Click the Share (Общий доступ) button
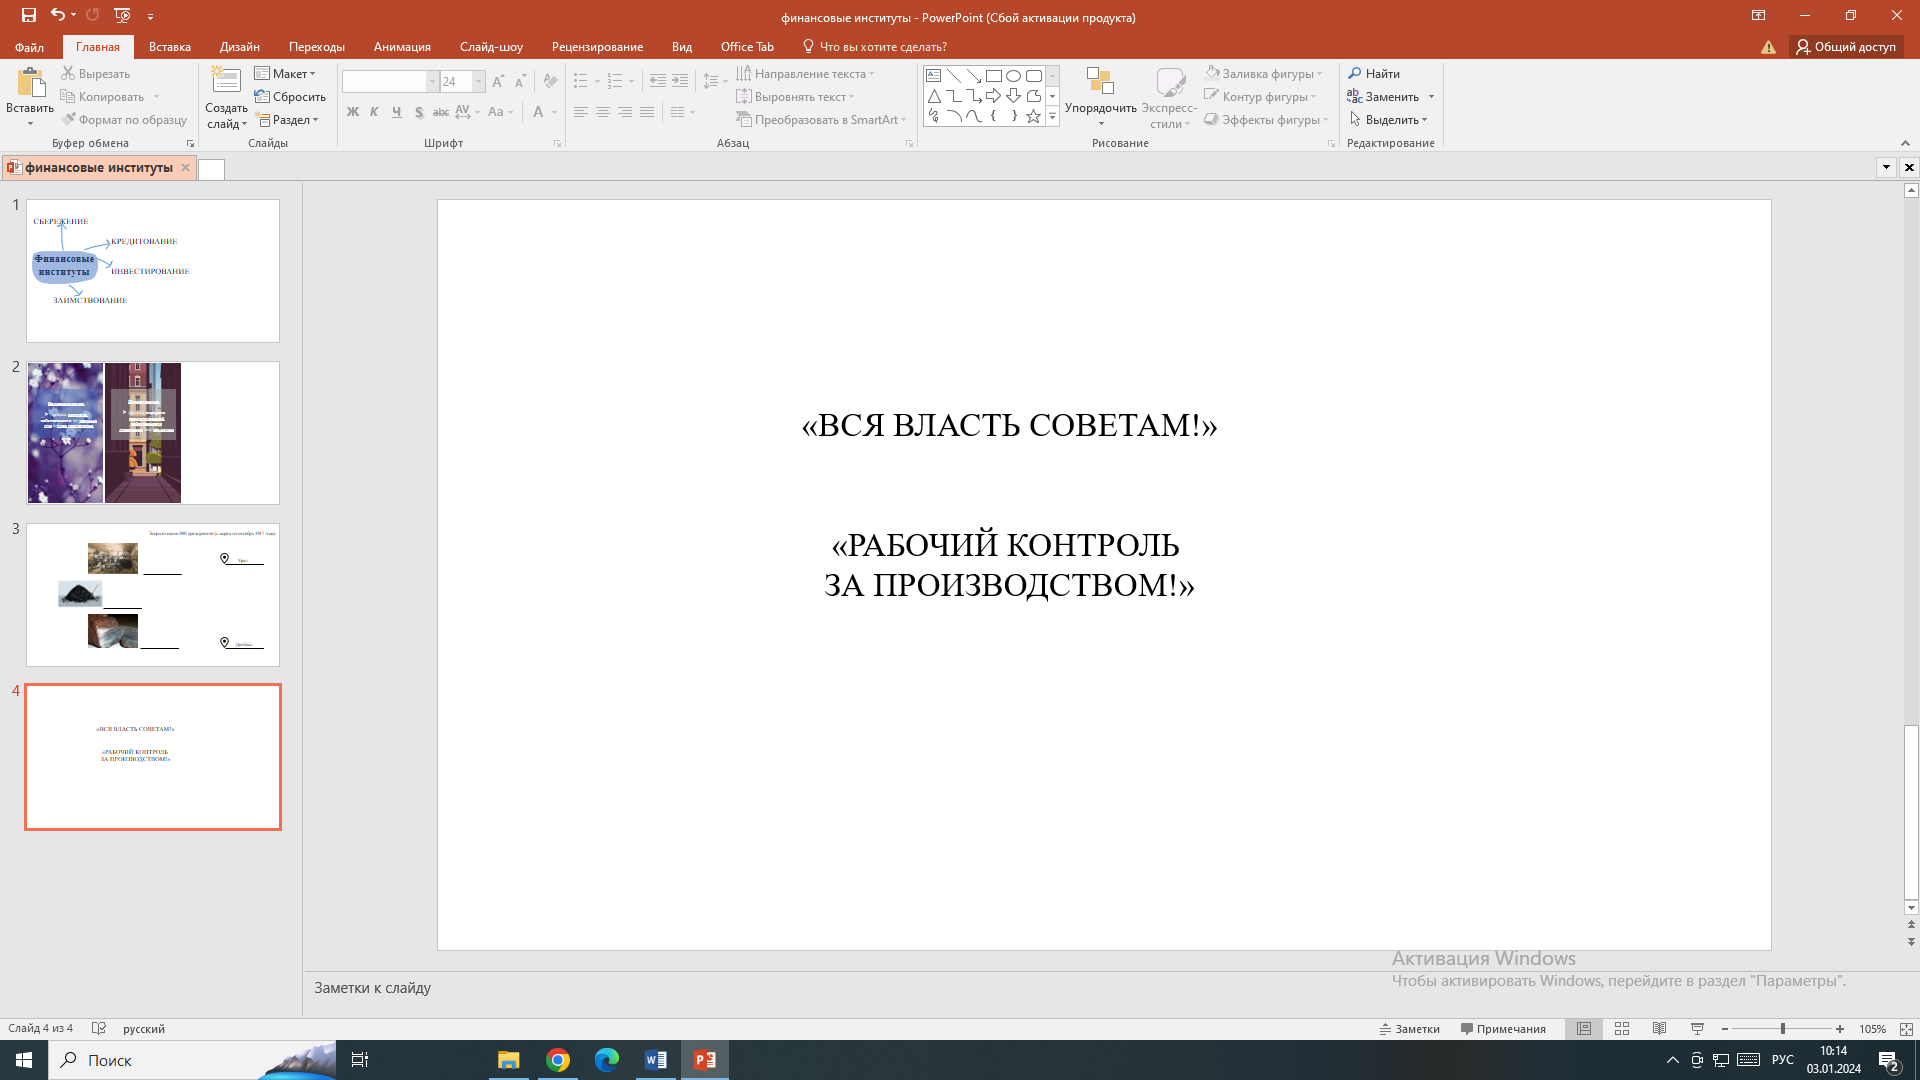This screenshot has height=1080, width=1920. pyautogui.click(x=1846, y=47)
